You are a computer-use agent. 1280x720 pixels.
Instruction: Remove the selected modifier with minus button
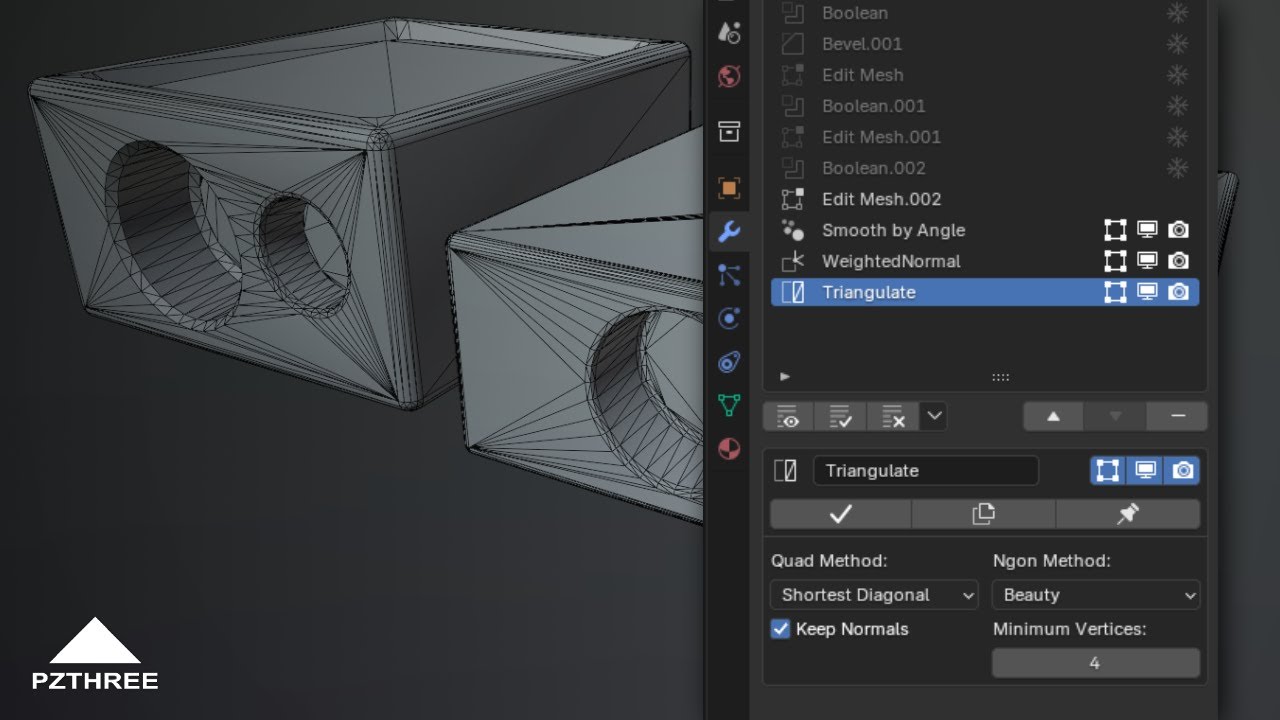pyautogui.click(x=1178, y=417)
